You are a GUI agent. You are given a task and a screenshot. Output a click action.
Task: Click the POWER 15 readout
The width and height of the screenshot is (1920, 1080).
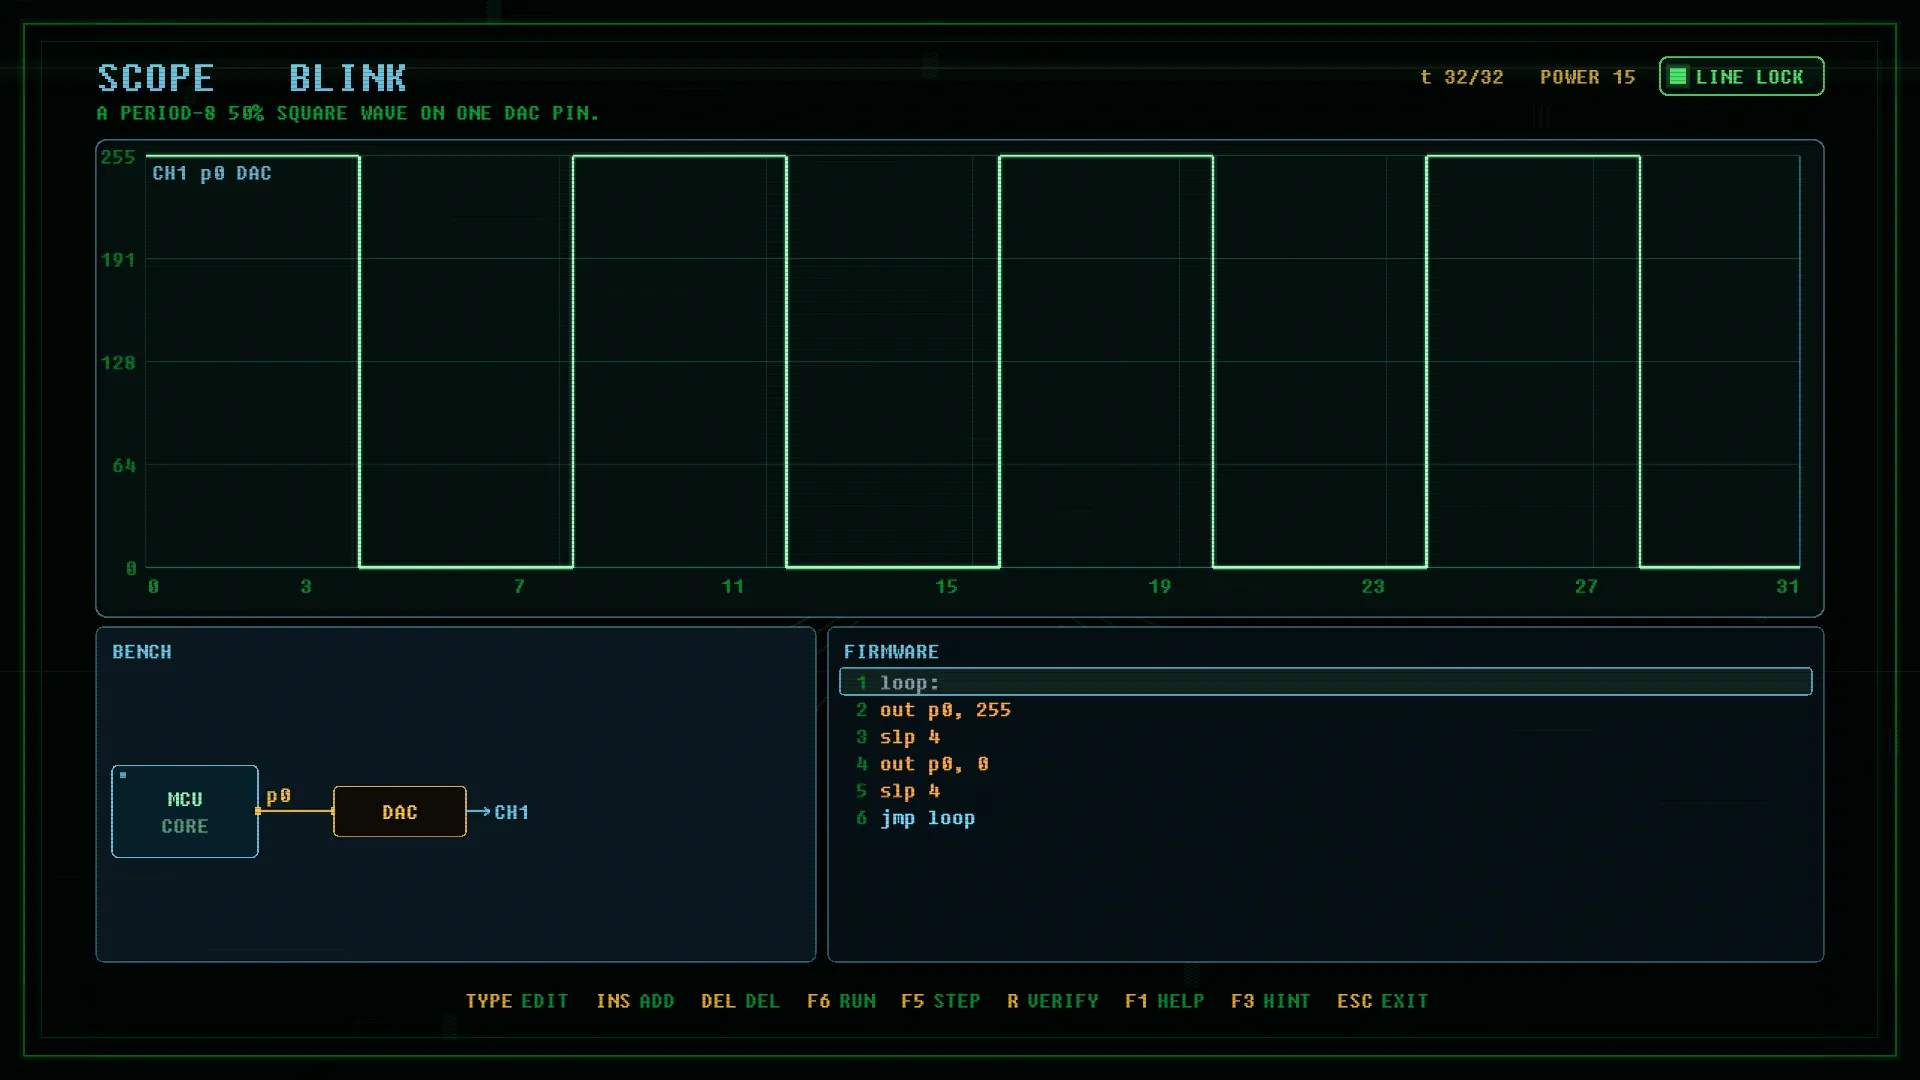(x=1587, y=77)
